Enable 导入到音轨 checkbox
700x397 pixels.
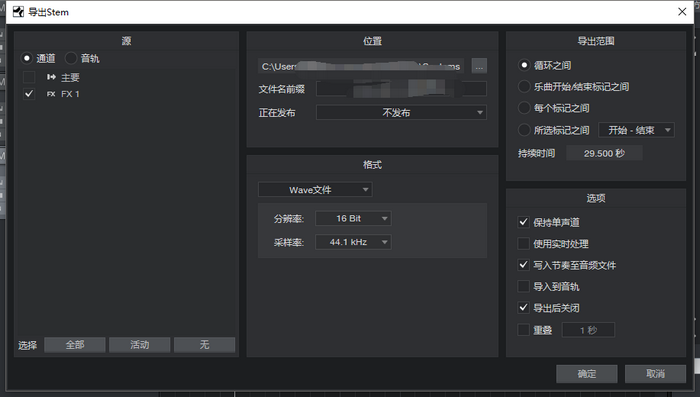pos(523,286)
